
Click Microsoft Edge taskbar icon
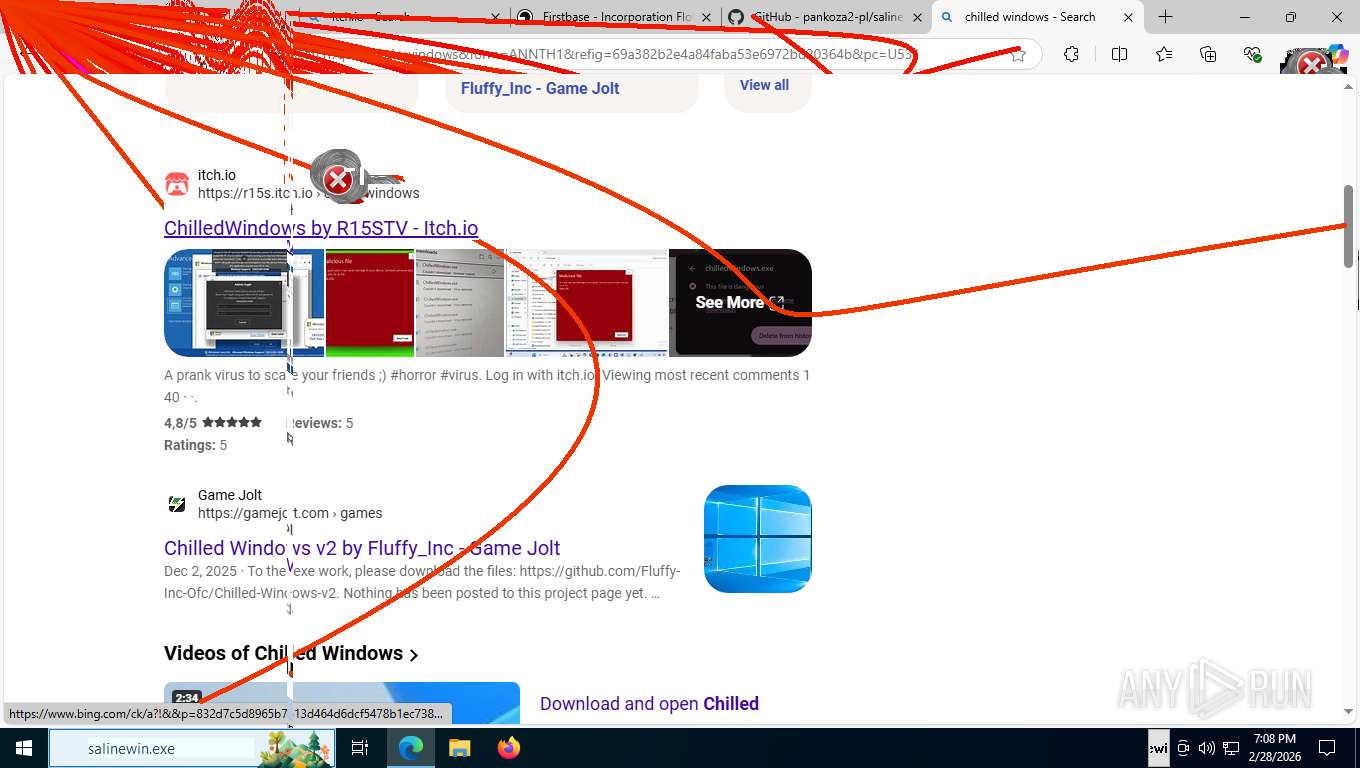pyautogui.click(x=411, y=748)
